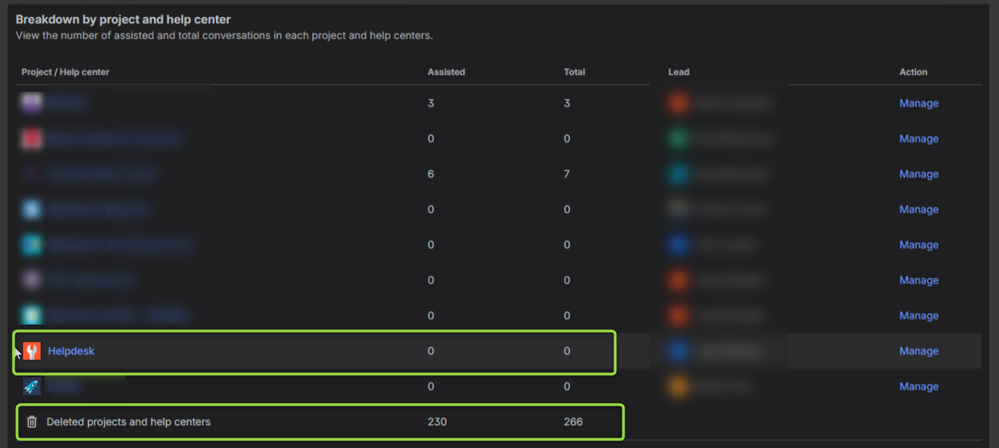This screenshot has width=999, height=448.
Task: Click the teal lead avatar in the 6-assisted row
Action: 679,174
